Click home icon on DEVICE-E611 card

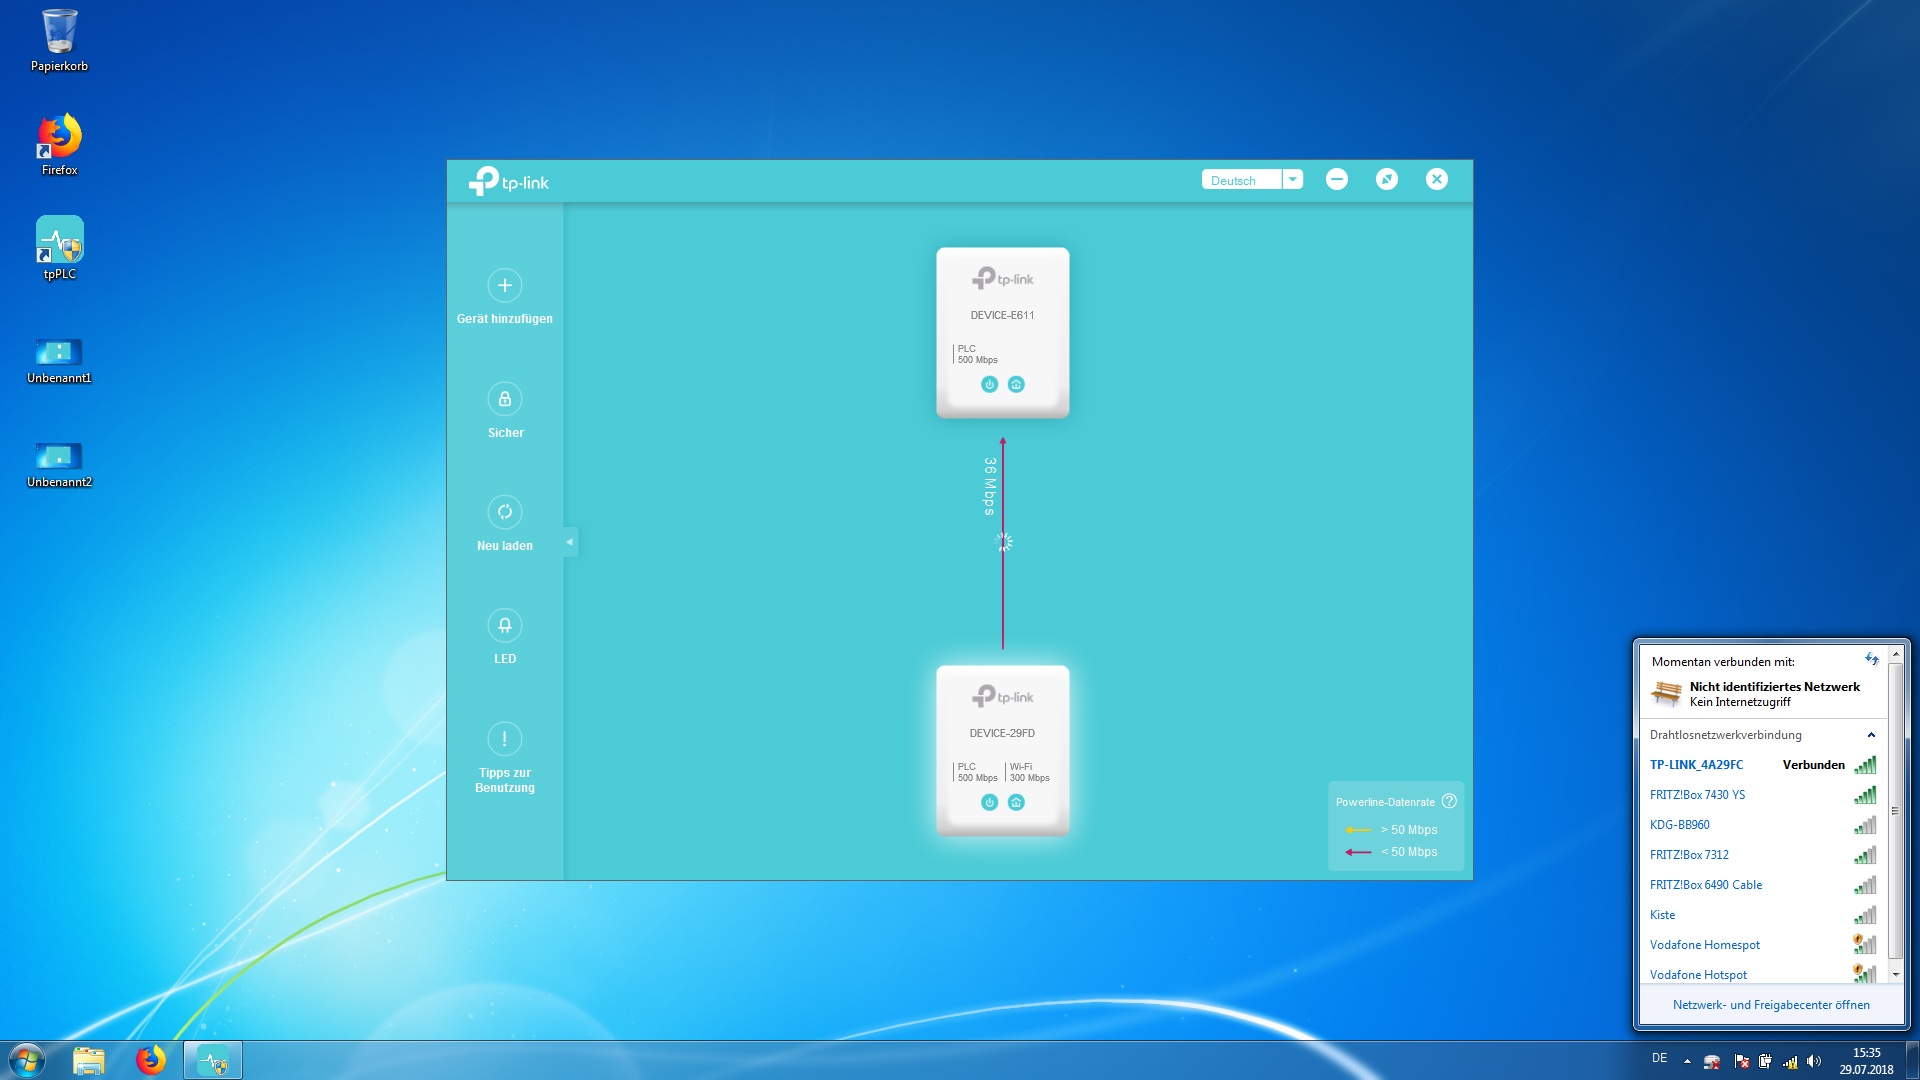point(1016,384)
